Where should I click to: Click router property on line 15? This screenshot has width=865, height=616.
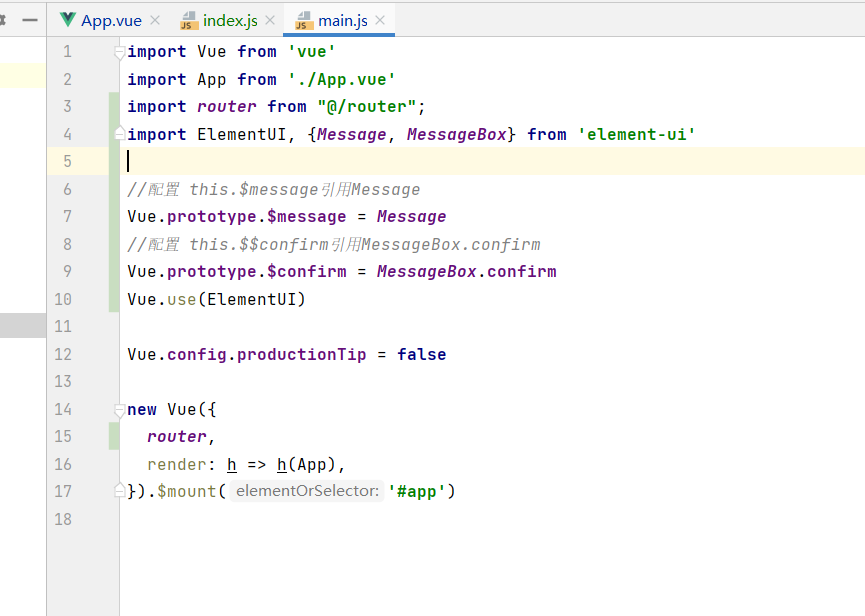pyautogui.click(x=177, y=437)
